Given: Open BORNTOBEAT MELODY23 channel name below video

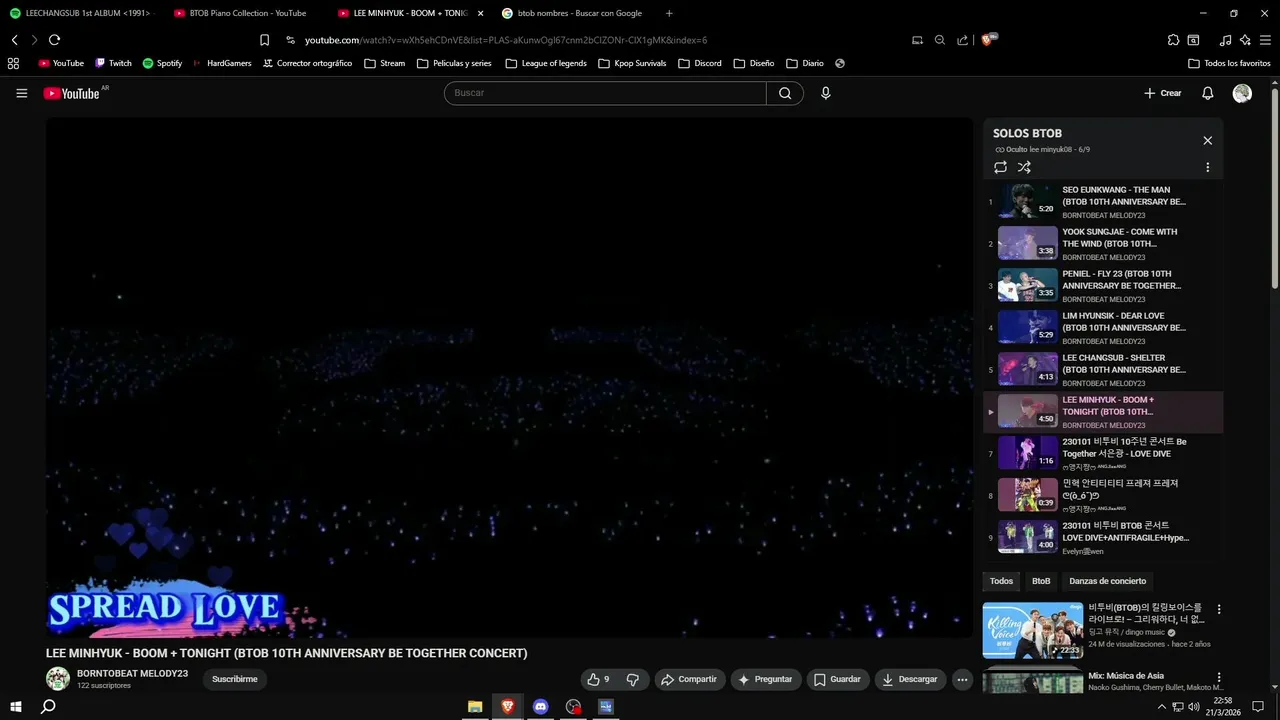Looking at the screenshot, I should point(132,673).
